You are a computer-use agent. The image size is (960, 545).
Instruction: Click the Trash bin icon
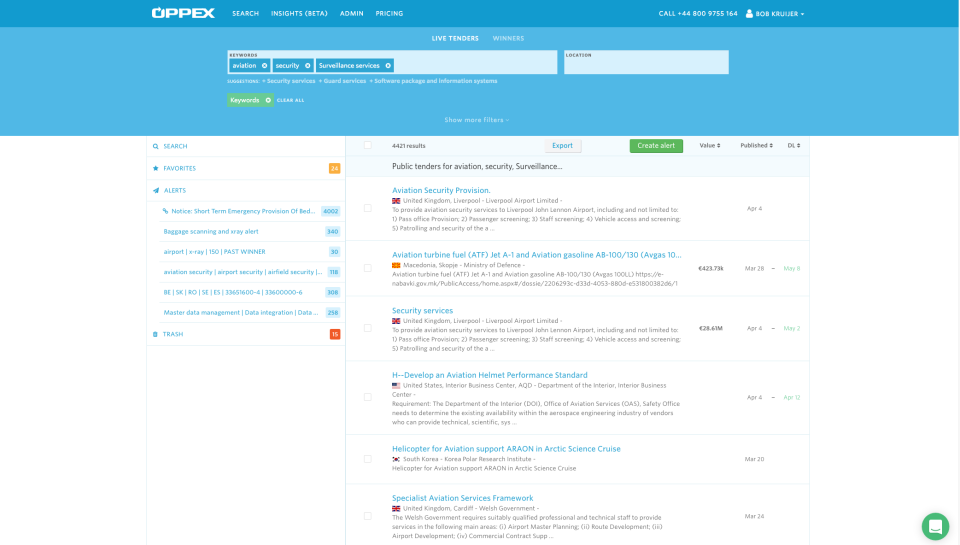[x=155, y=334]
